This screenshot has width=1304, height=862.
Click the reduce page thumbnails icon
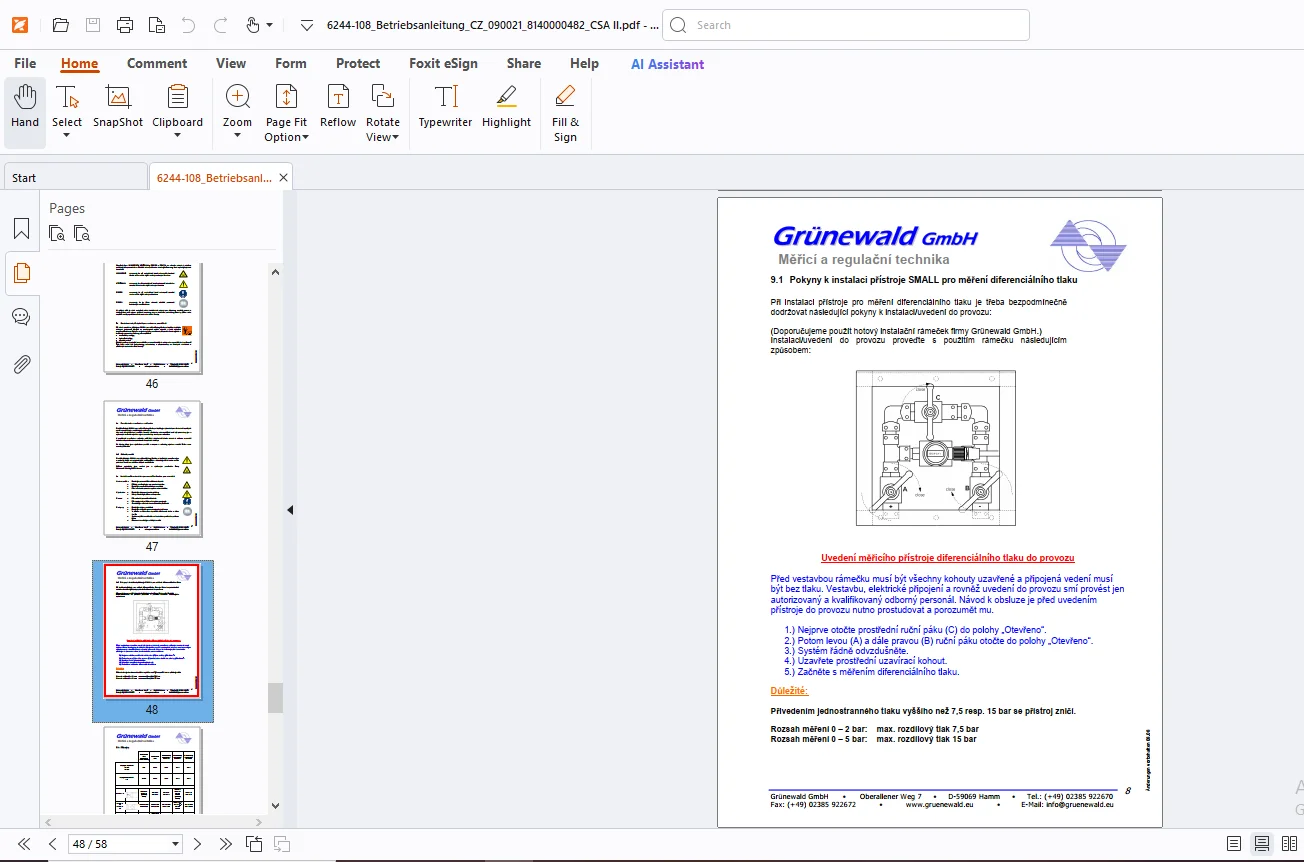pos(82,234)
